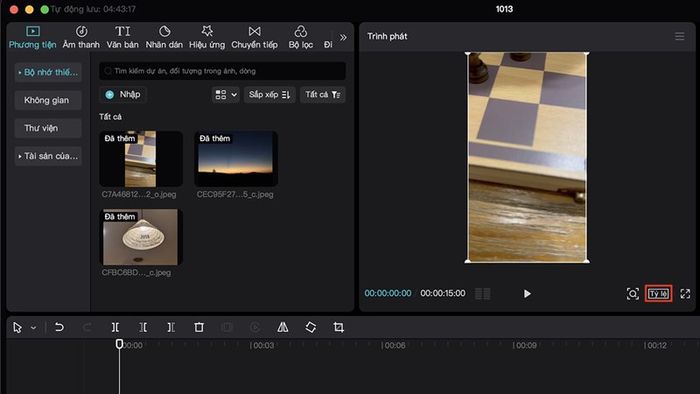
Task: Switch to the Âm thanh tab
Action: click(x=81, y=37)
